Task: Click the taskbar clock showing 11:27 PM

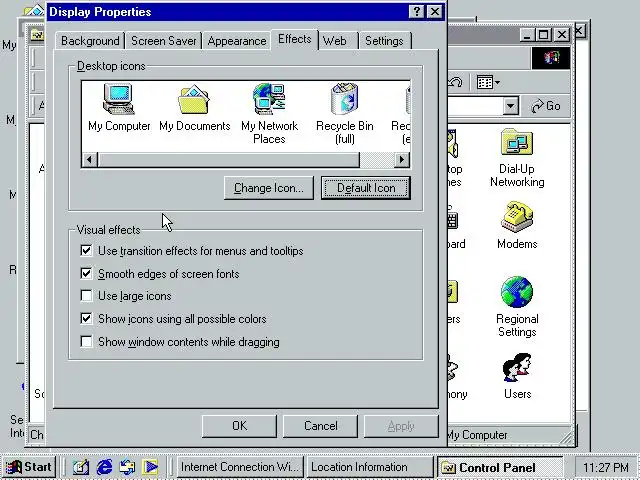Action: pyautogui.click(x=605, y=467)
